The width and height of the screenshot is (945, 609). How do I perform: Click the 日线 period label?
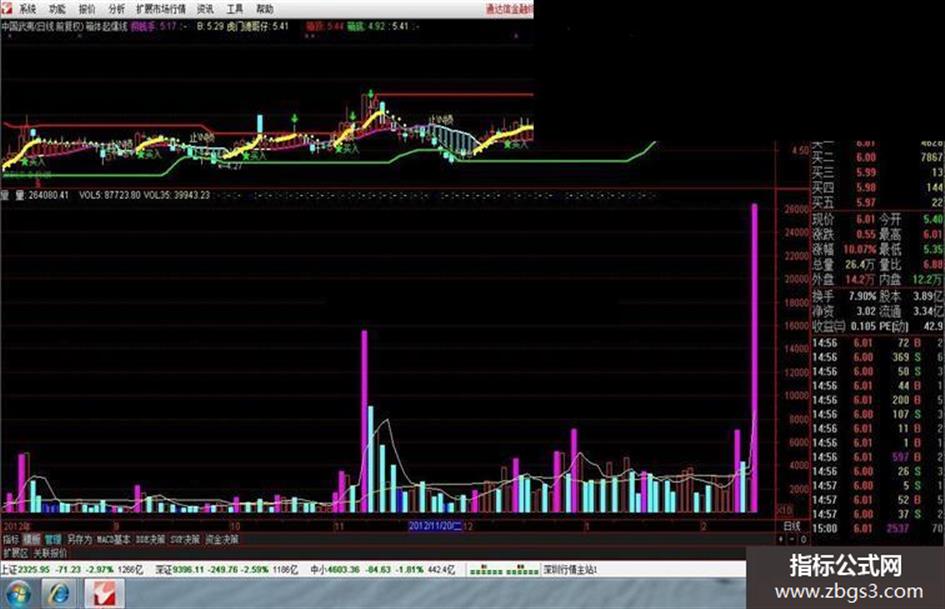click(792, 526)
